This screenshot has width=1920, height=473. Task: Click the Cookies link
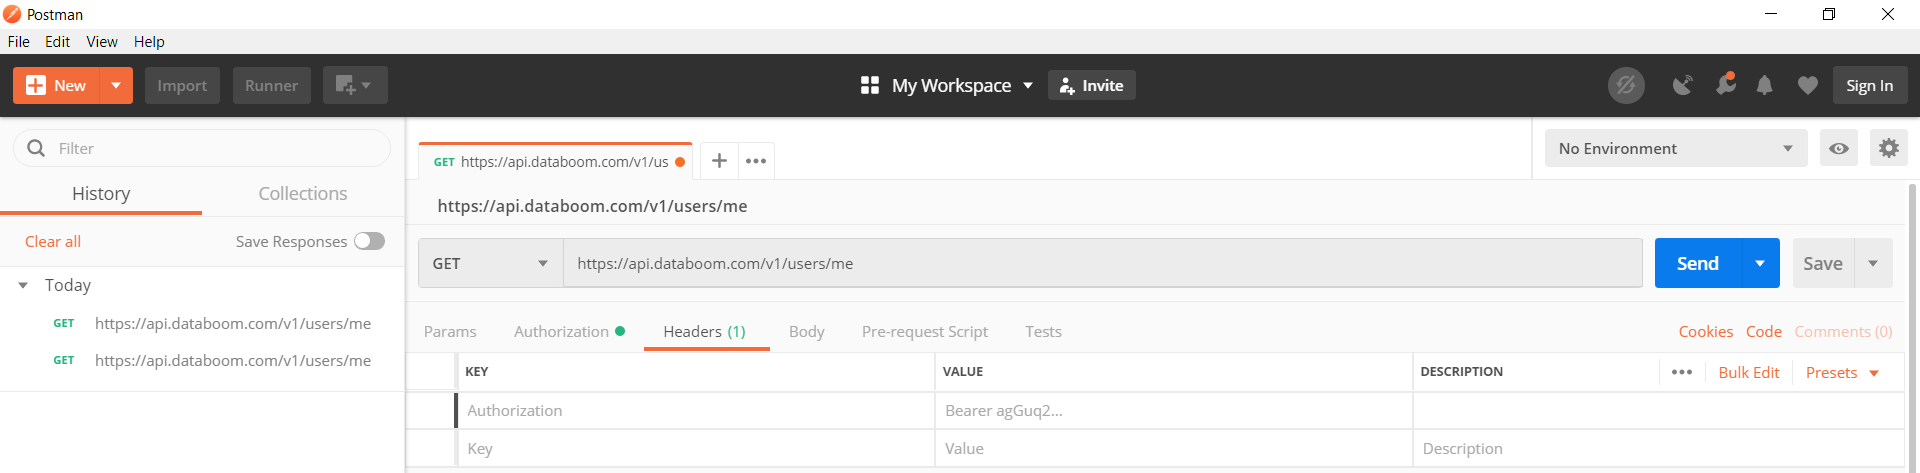click(1706, 332)
